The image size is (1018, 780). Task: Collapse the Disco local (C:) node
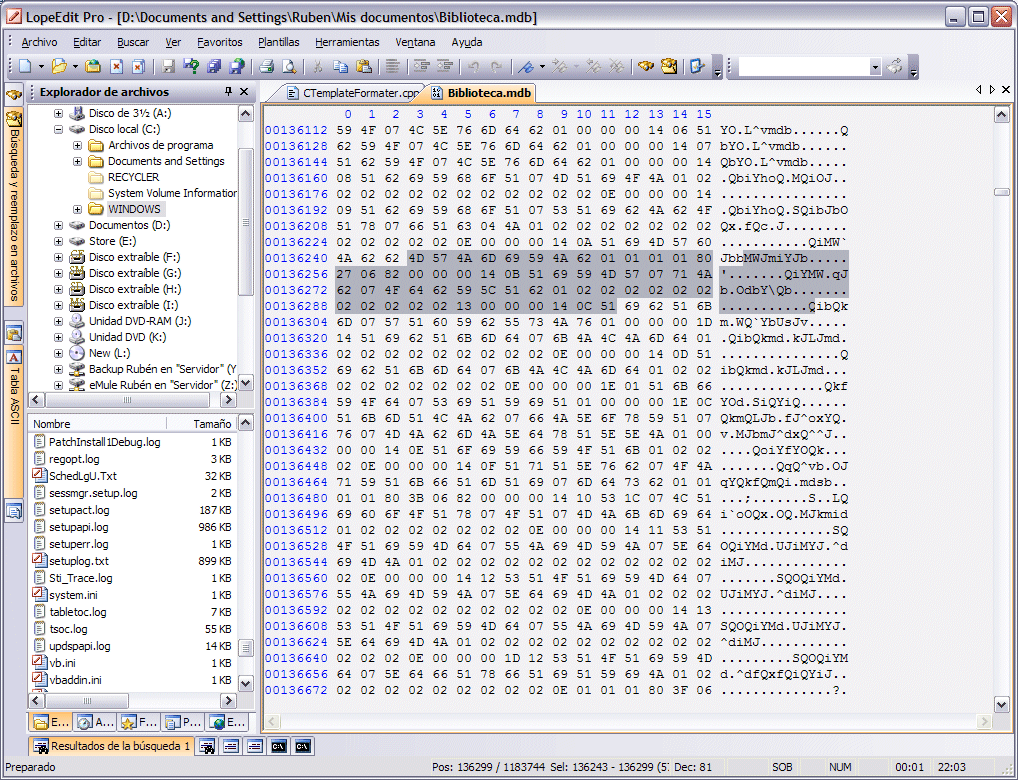(x=58, y=129)
